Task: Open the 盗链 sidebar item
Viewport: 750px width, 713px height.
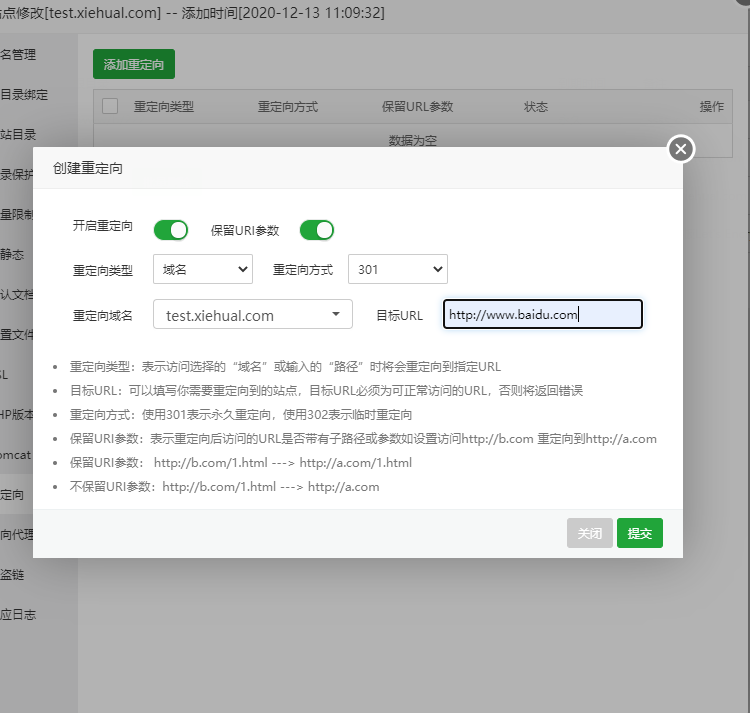Action: click(12, 574)
